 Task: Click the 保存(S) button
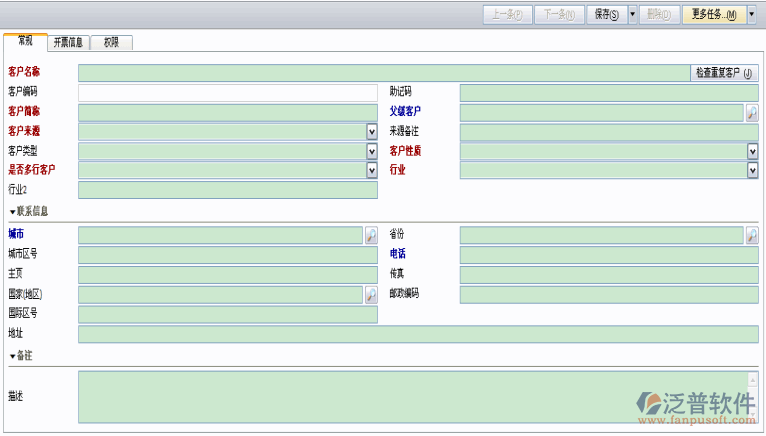point(606,14)
